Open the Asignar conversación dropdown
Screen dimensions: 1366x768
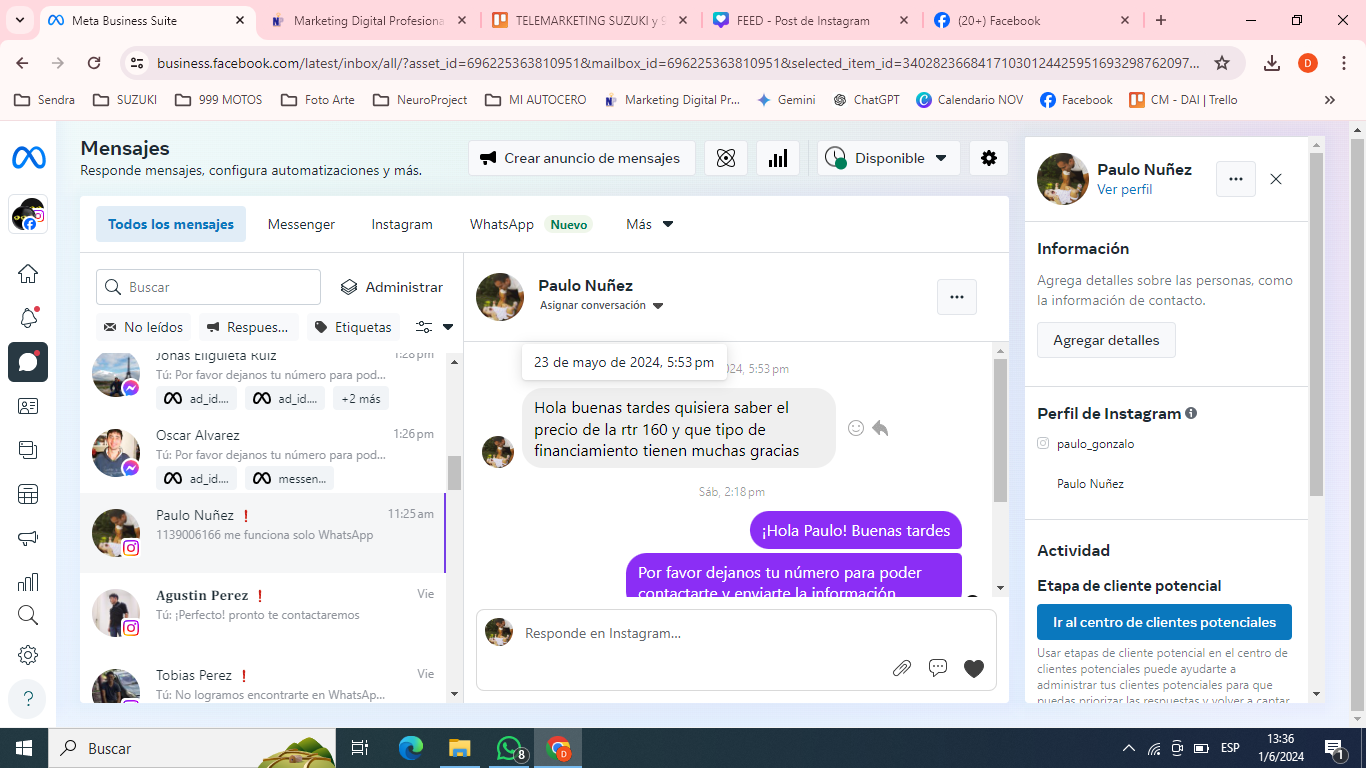601,306
